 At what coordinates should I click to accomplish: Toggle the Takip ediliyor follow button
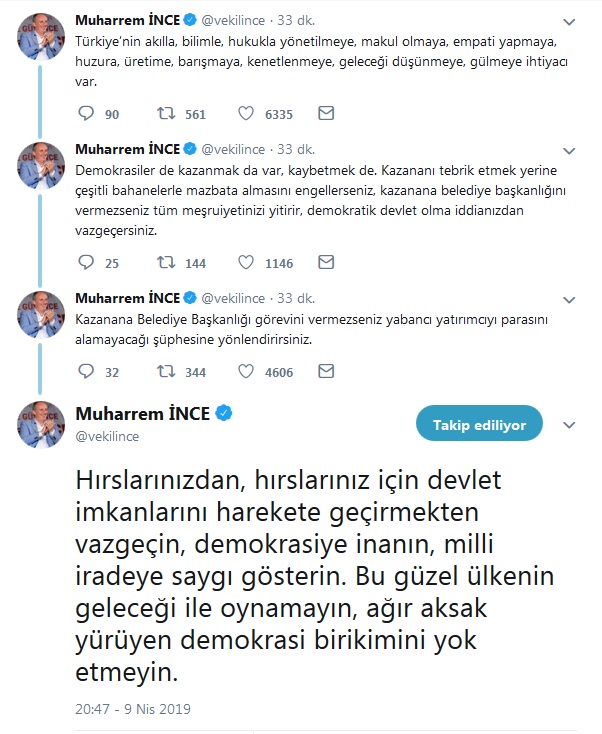click(478, 425)
